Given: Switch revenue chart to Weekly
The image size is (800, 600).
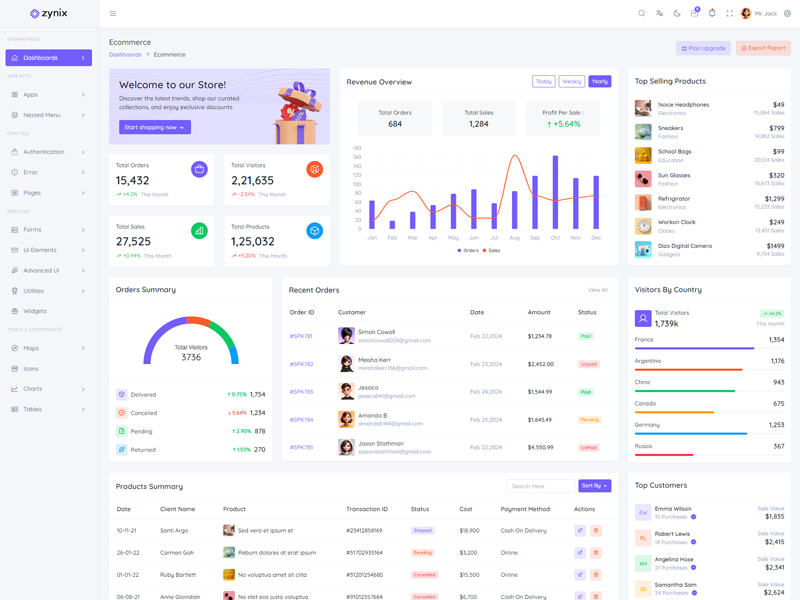Looking at the screenshot, I should (572, 82).
